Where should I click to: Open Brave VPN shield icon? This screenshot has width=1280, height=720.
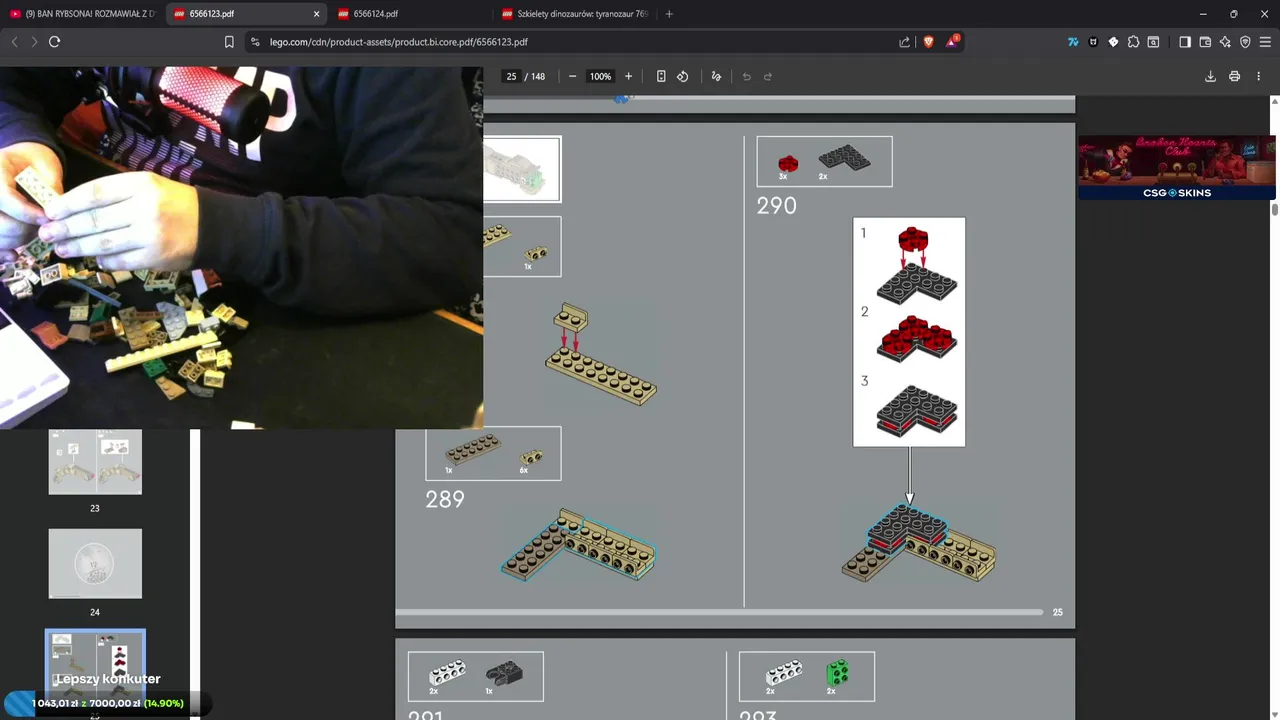(1245, 42)
